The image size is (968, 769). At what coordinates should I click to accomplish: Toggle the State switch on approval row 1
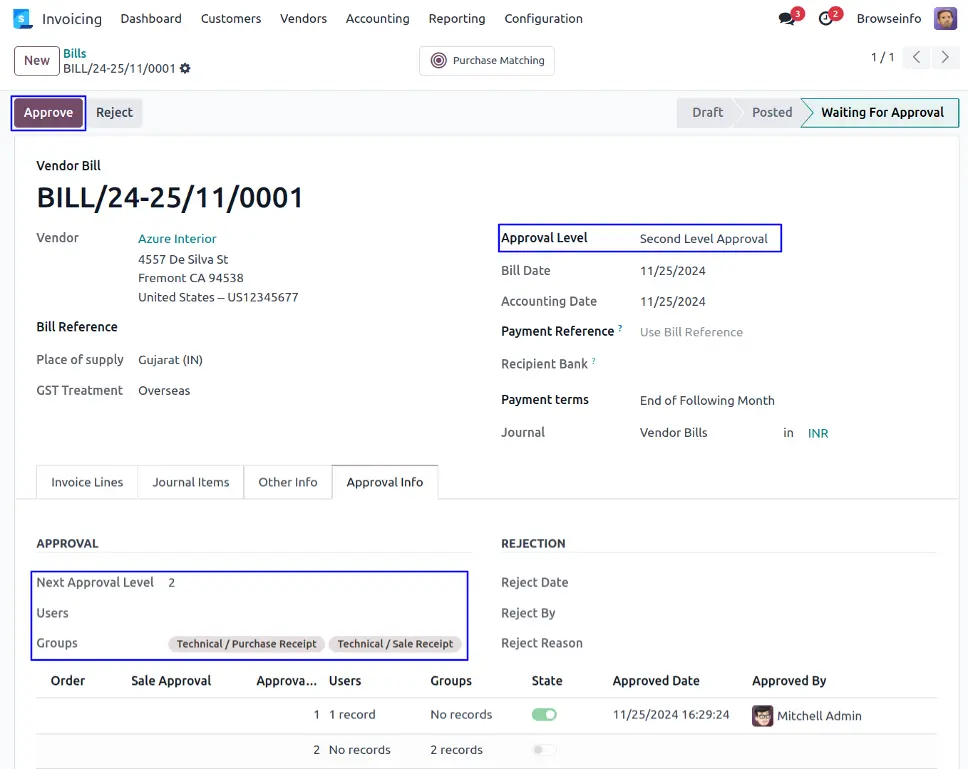point(544,715)
